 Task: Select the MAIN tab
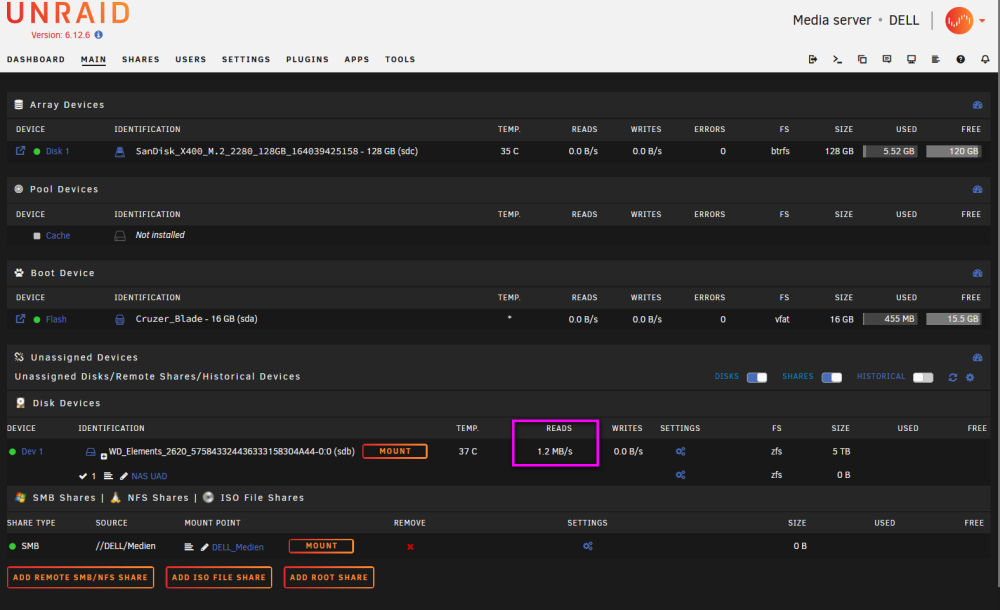93,59
